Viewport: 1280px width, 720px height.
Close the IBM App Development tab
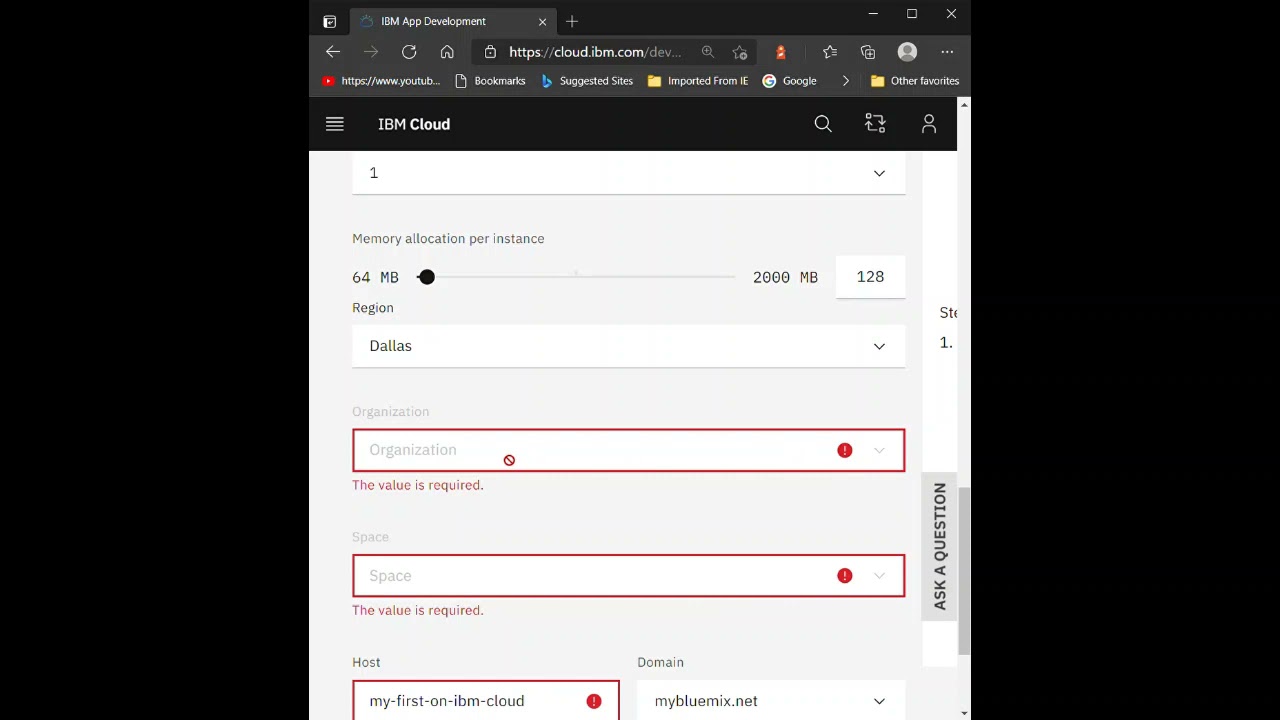point(543,21)
